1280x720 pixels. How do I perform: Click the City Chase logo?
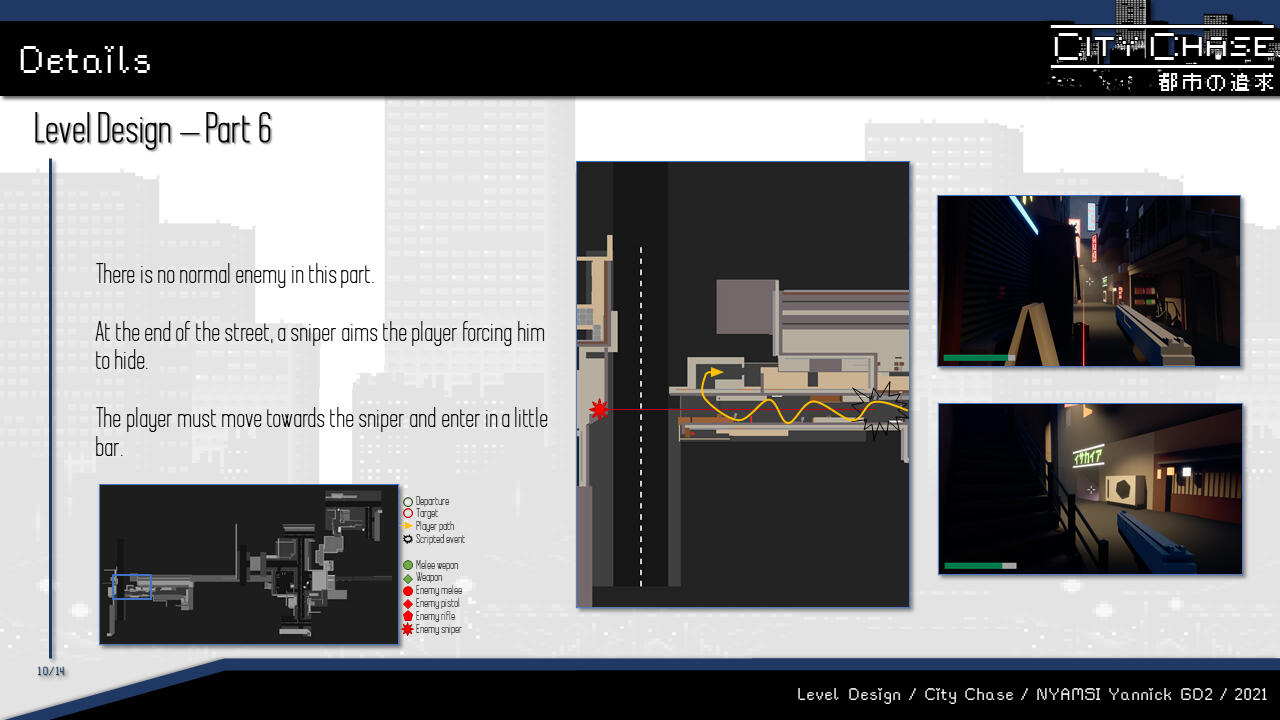point(1163,58)
